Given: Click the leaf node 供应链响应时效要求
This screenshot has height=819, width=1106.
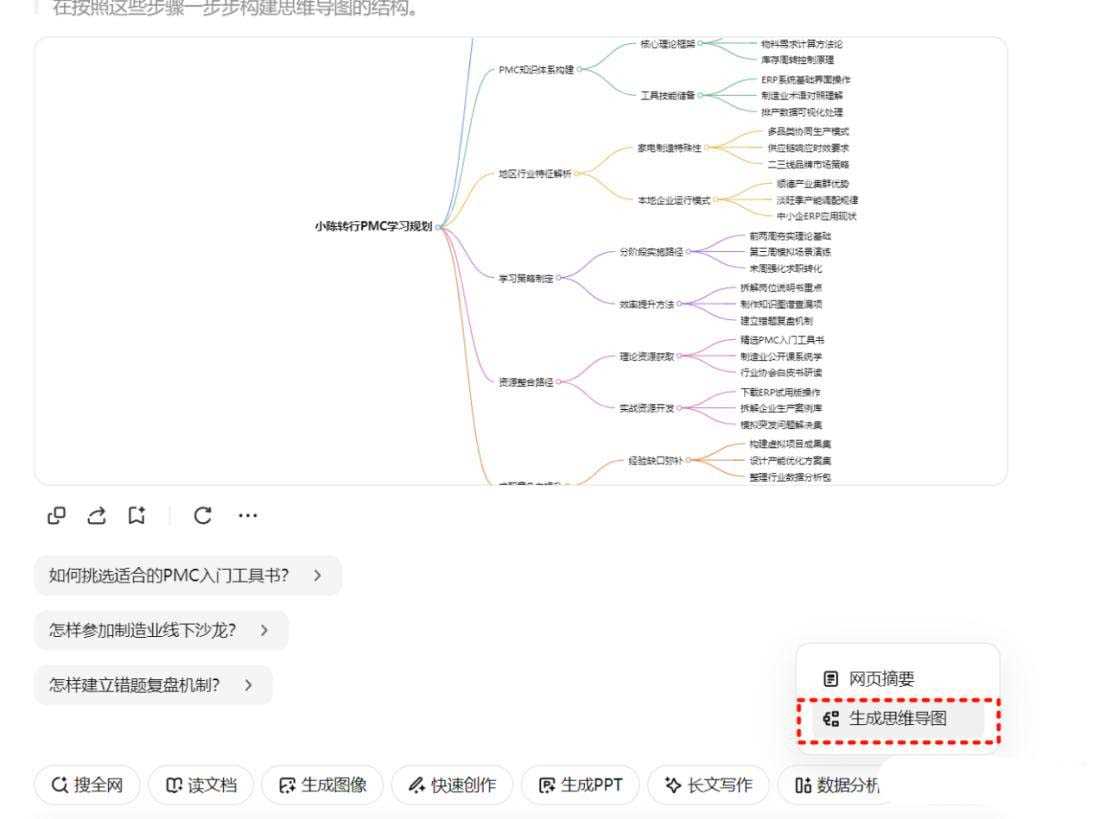Looking at the screenshot, I should pyautogui.click(x=808, y=148).
